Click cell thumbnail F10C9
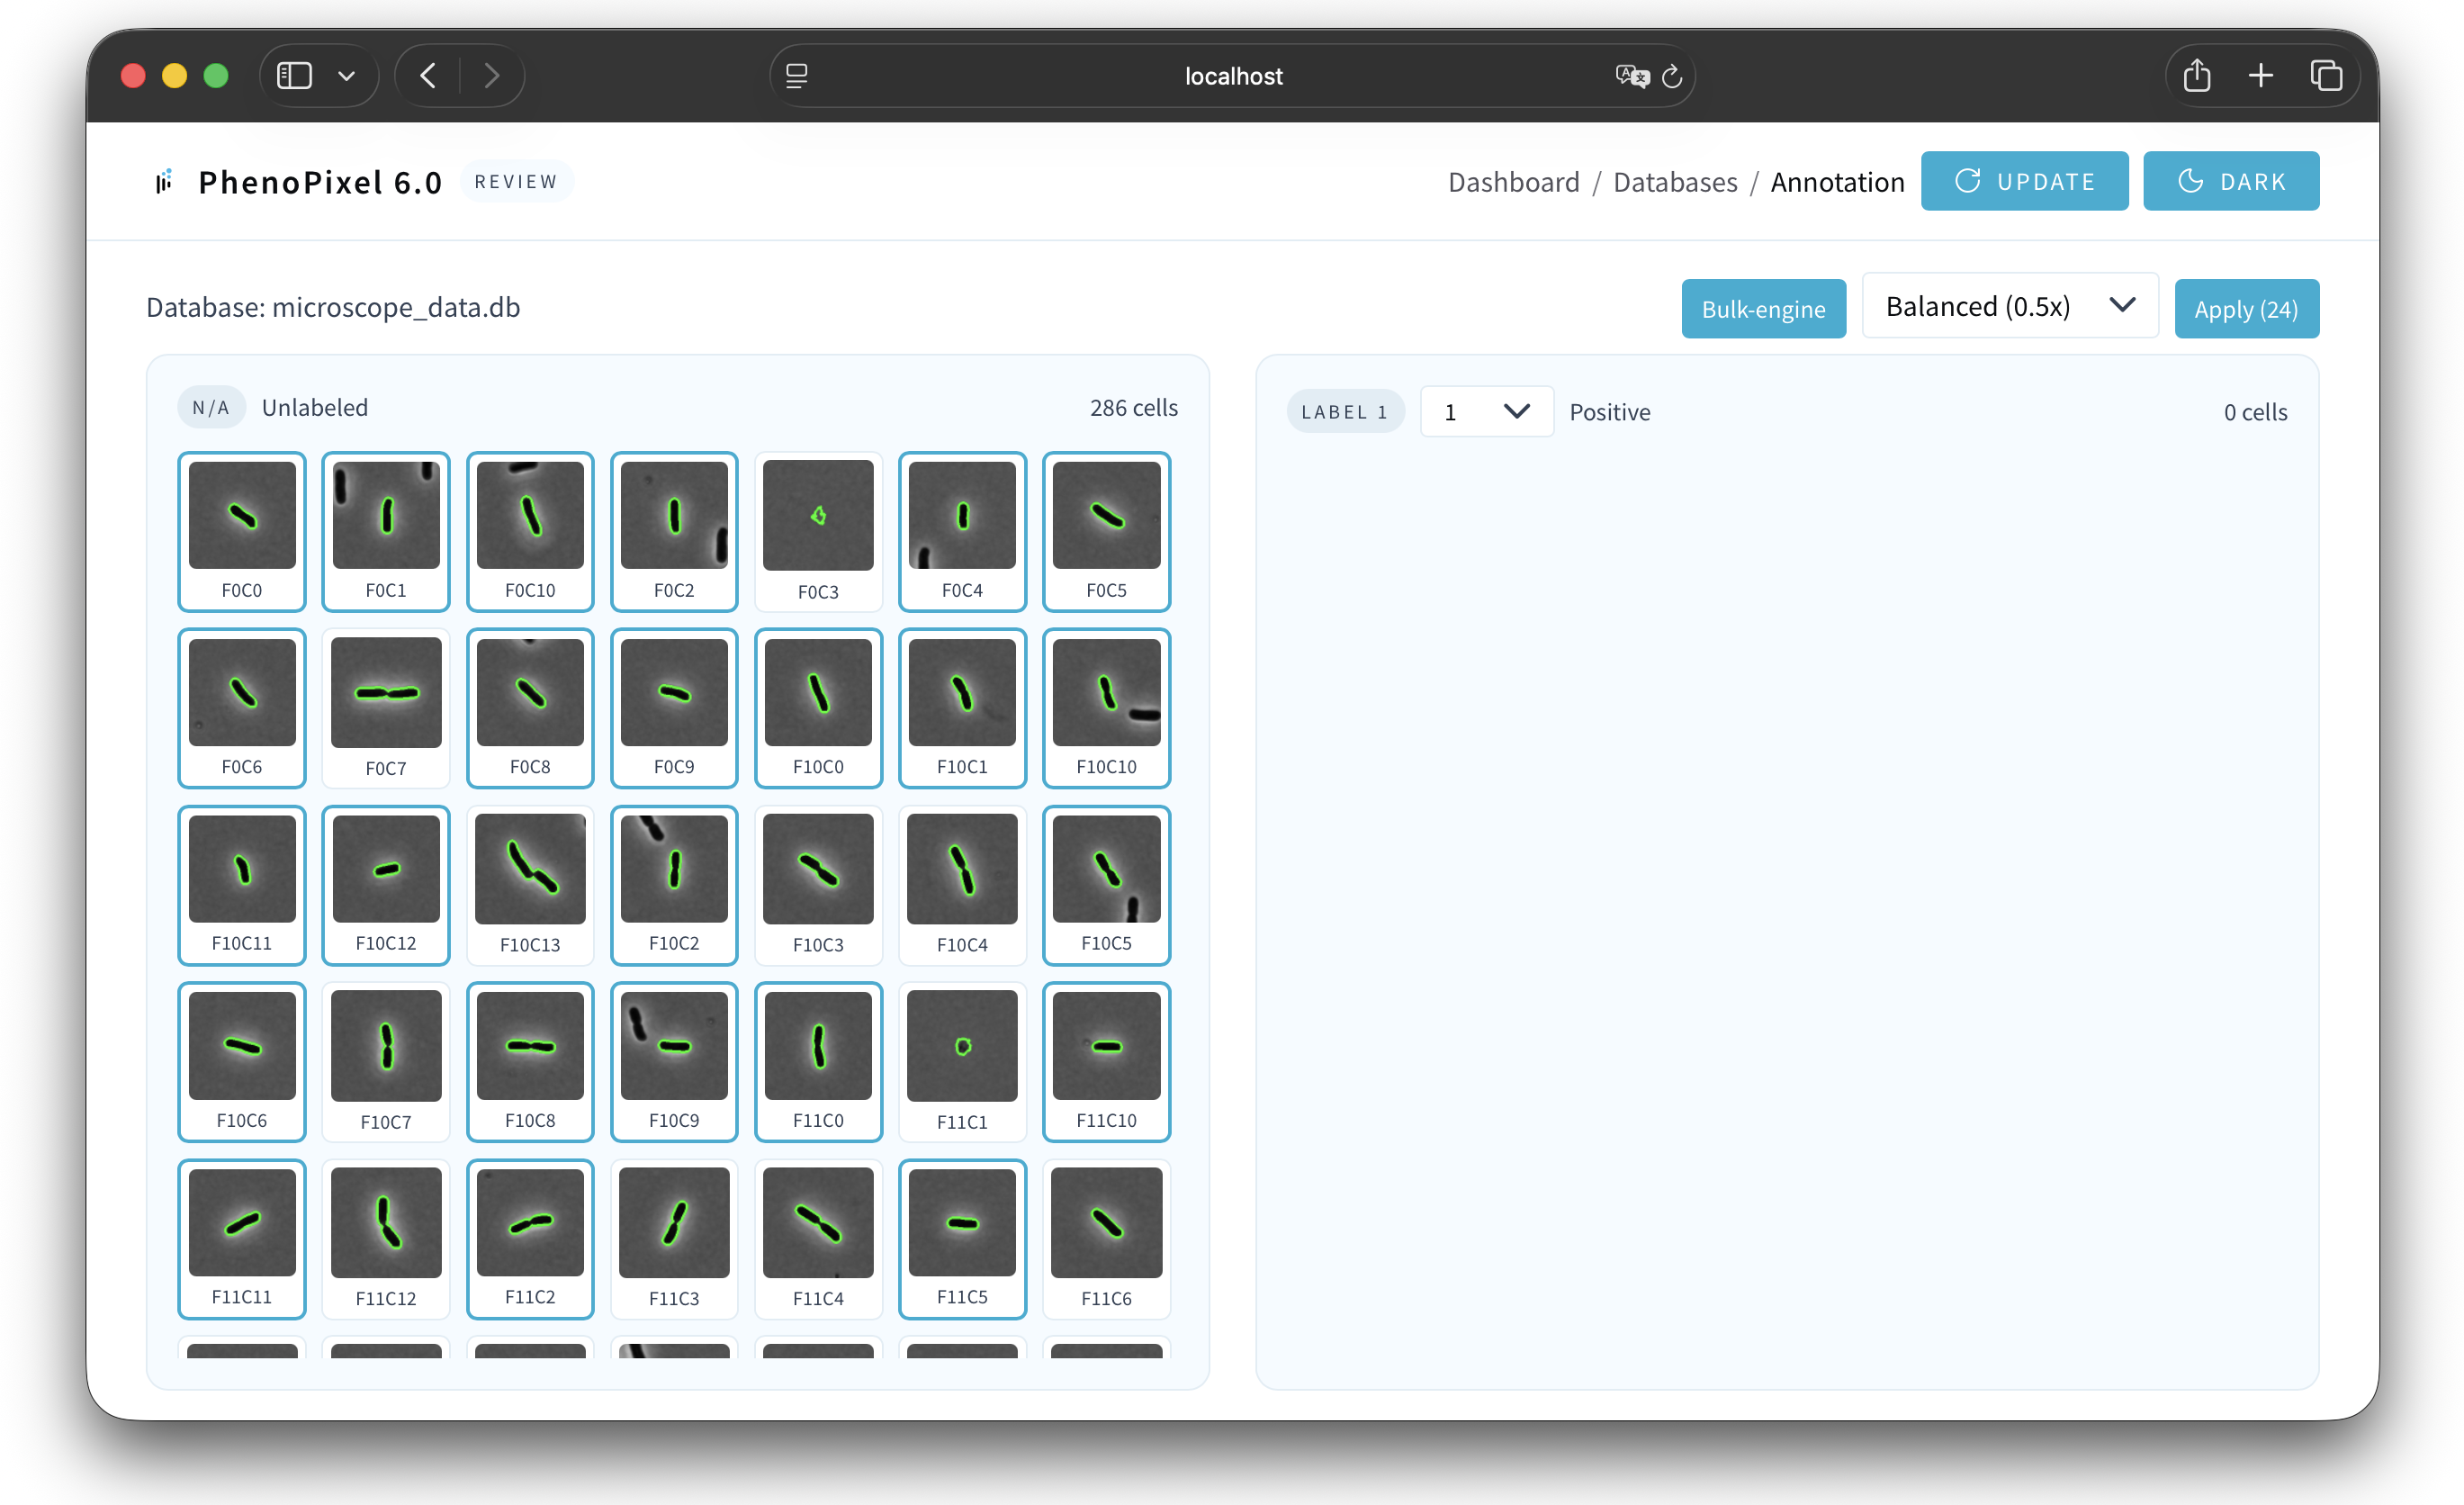2464x1505 pixels. coord(674,1045)
